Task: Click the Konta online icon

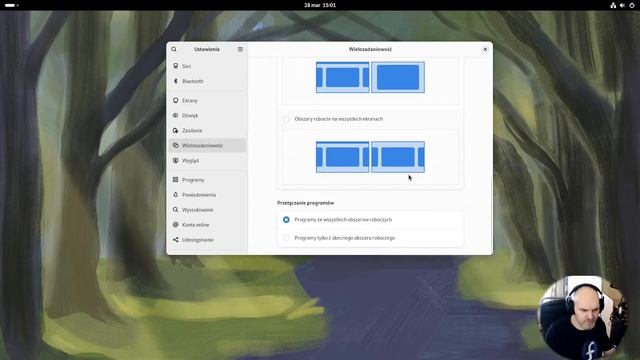Action: coord(176,224)
